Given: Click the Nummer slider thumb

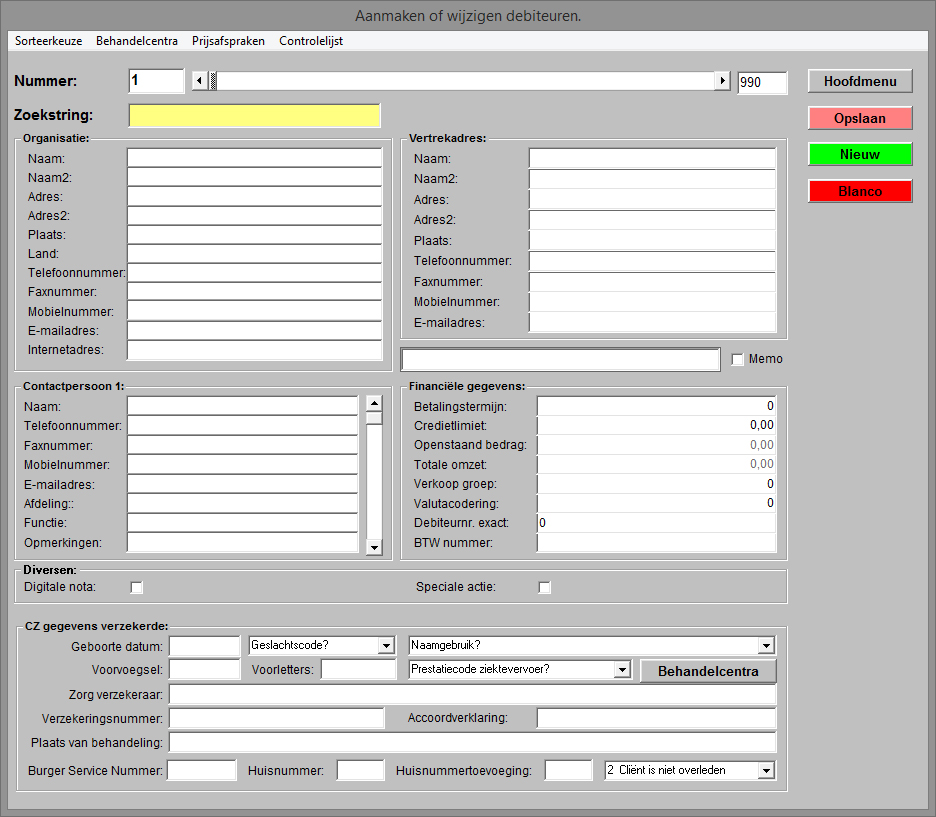Looking at the screenshot, I should click(x=213, y=81).
